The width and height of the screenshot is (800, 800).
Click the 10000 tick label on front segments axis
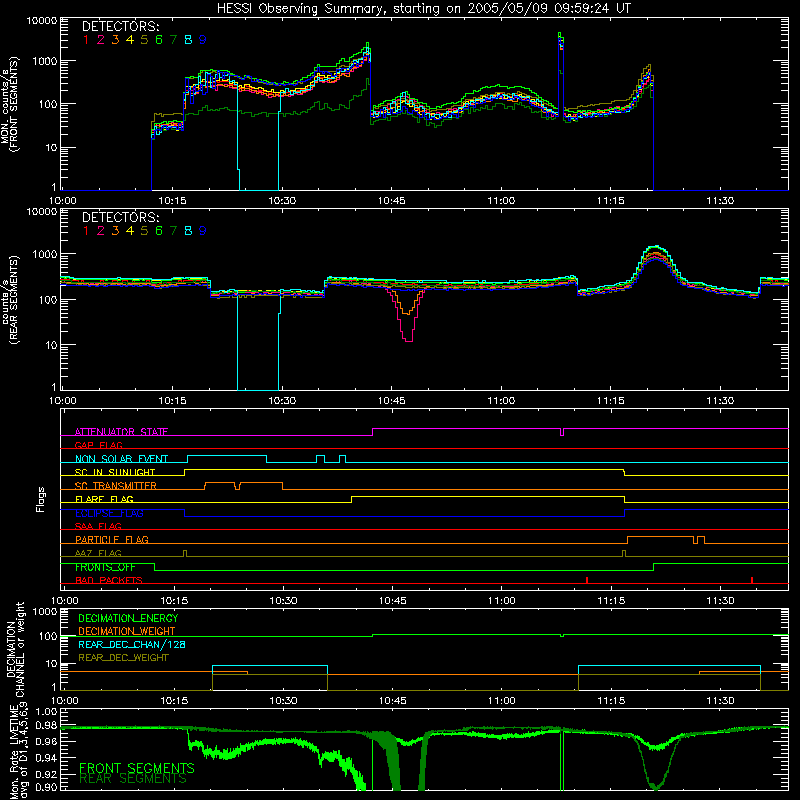(42, 21)
